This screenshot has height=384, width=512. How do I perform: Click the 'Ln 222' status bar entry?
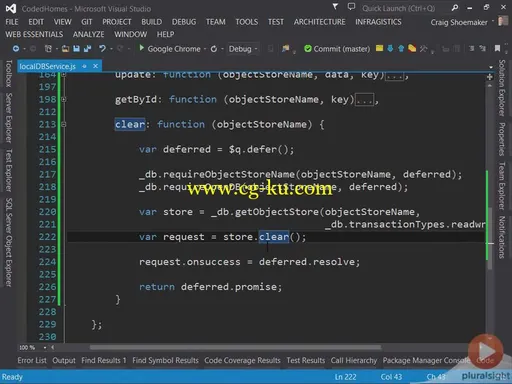click(345, 377)
